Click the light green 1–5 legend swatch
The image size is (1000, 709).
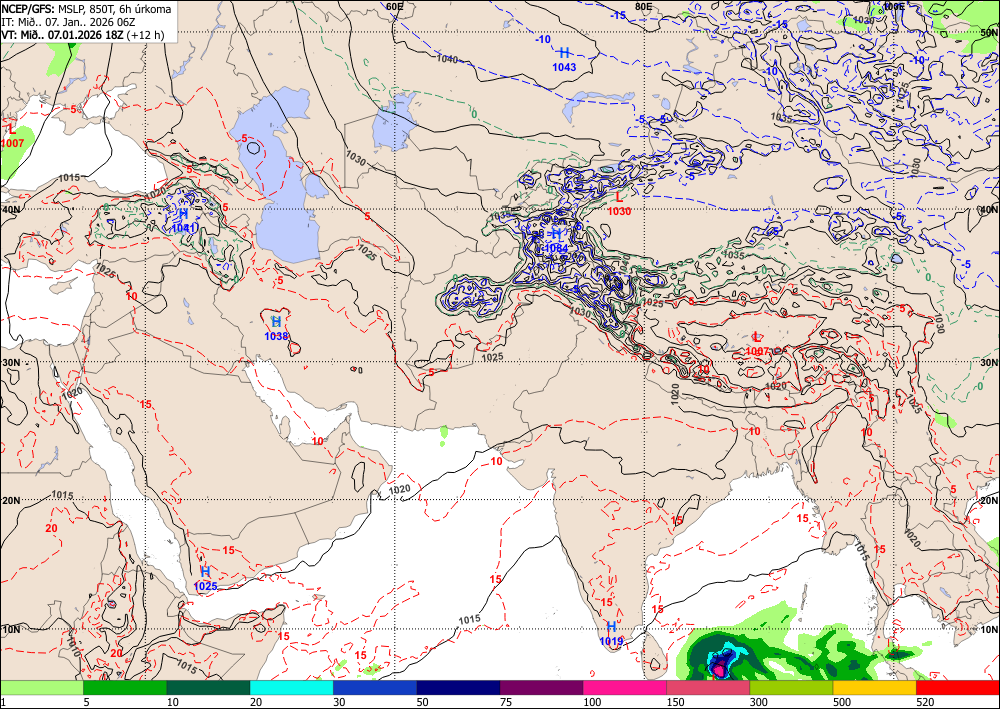coord(41,687)
